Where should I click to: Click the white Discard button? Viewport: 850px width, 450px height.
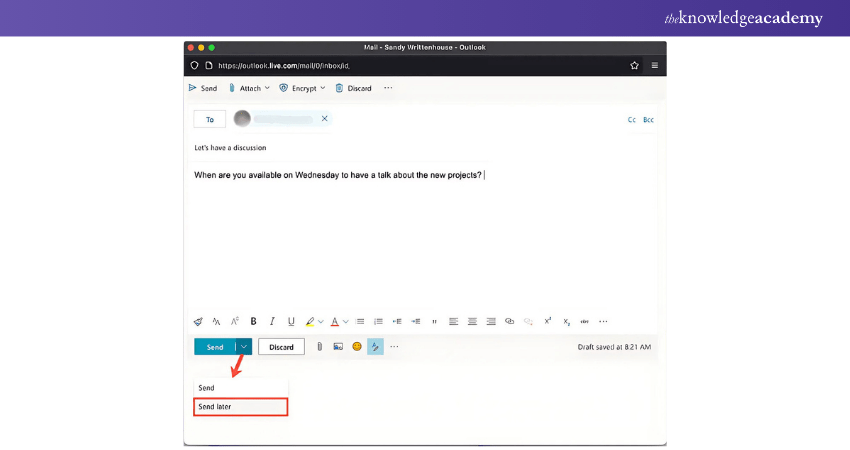tap(281, 347)
